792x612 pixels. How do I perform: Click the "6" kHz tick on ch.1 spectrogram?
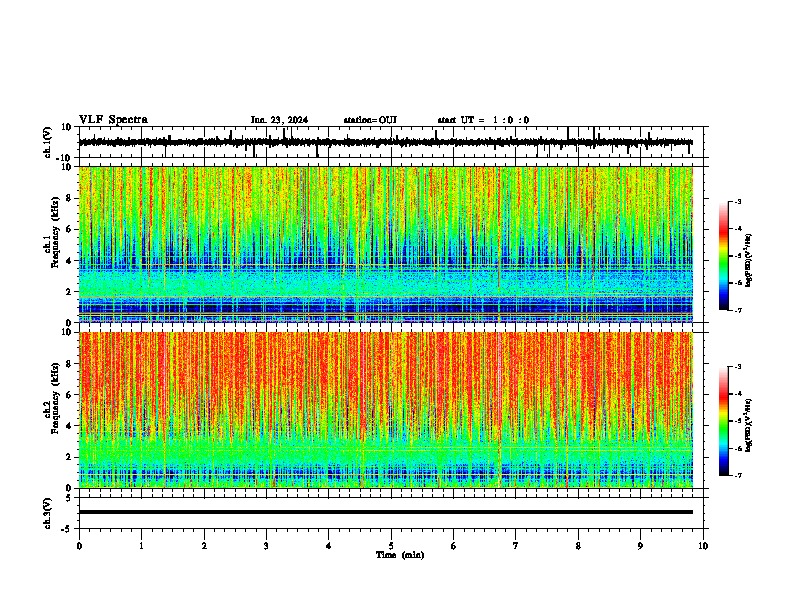pos(70,229)
